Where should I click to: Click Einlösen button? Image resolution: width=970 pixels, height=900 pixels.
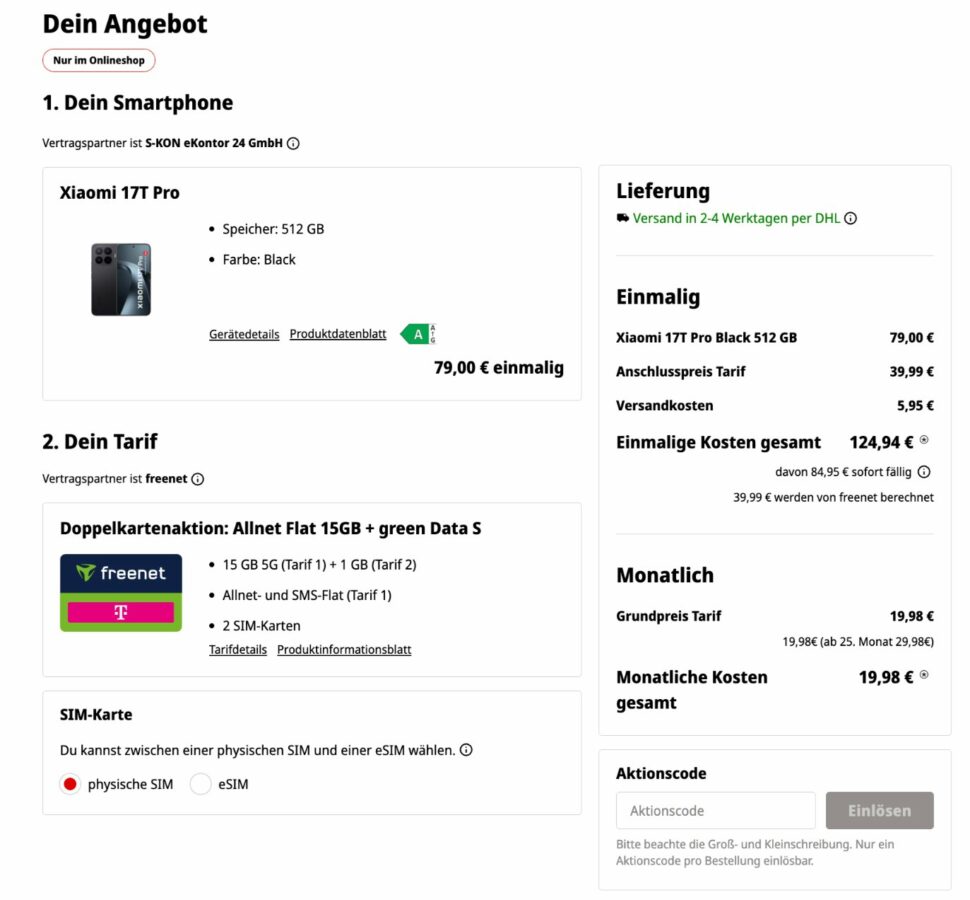tap(879, 810)
